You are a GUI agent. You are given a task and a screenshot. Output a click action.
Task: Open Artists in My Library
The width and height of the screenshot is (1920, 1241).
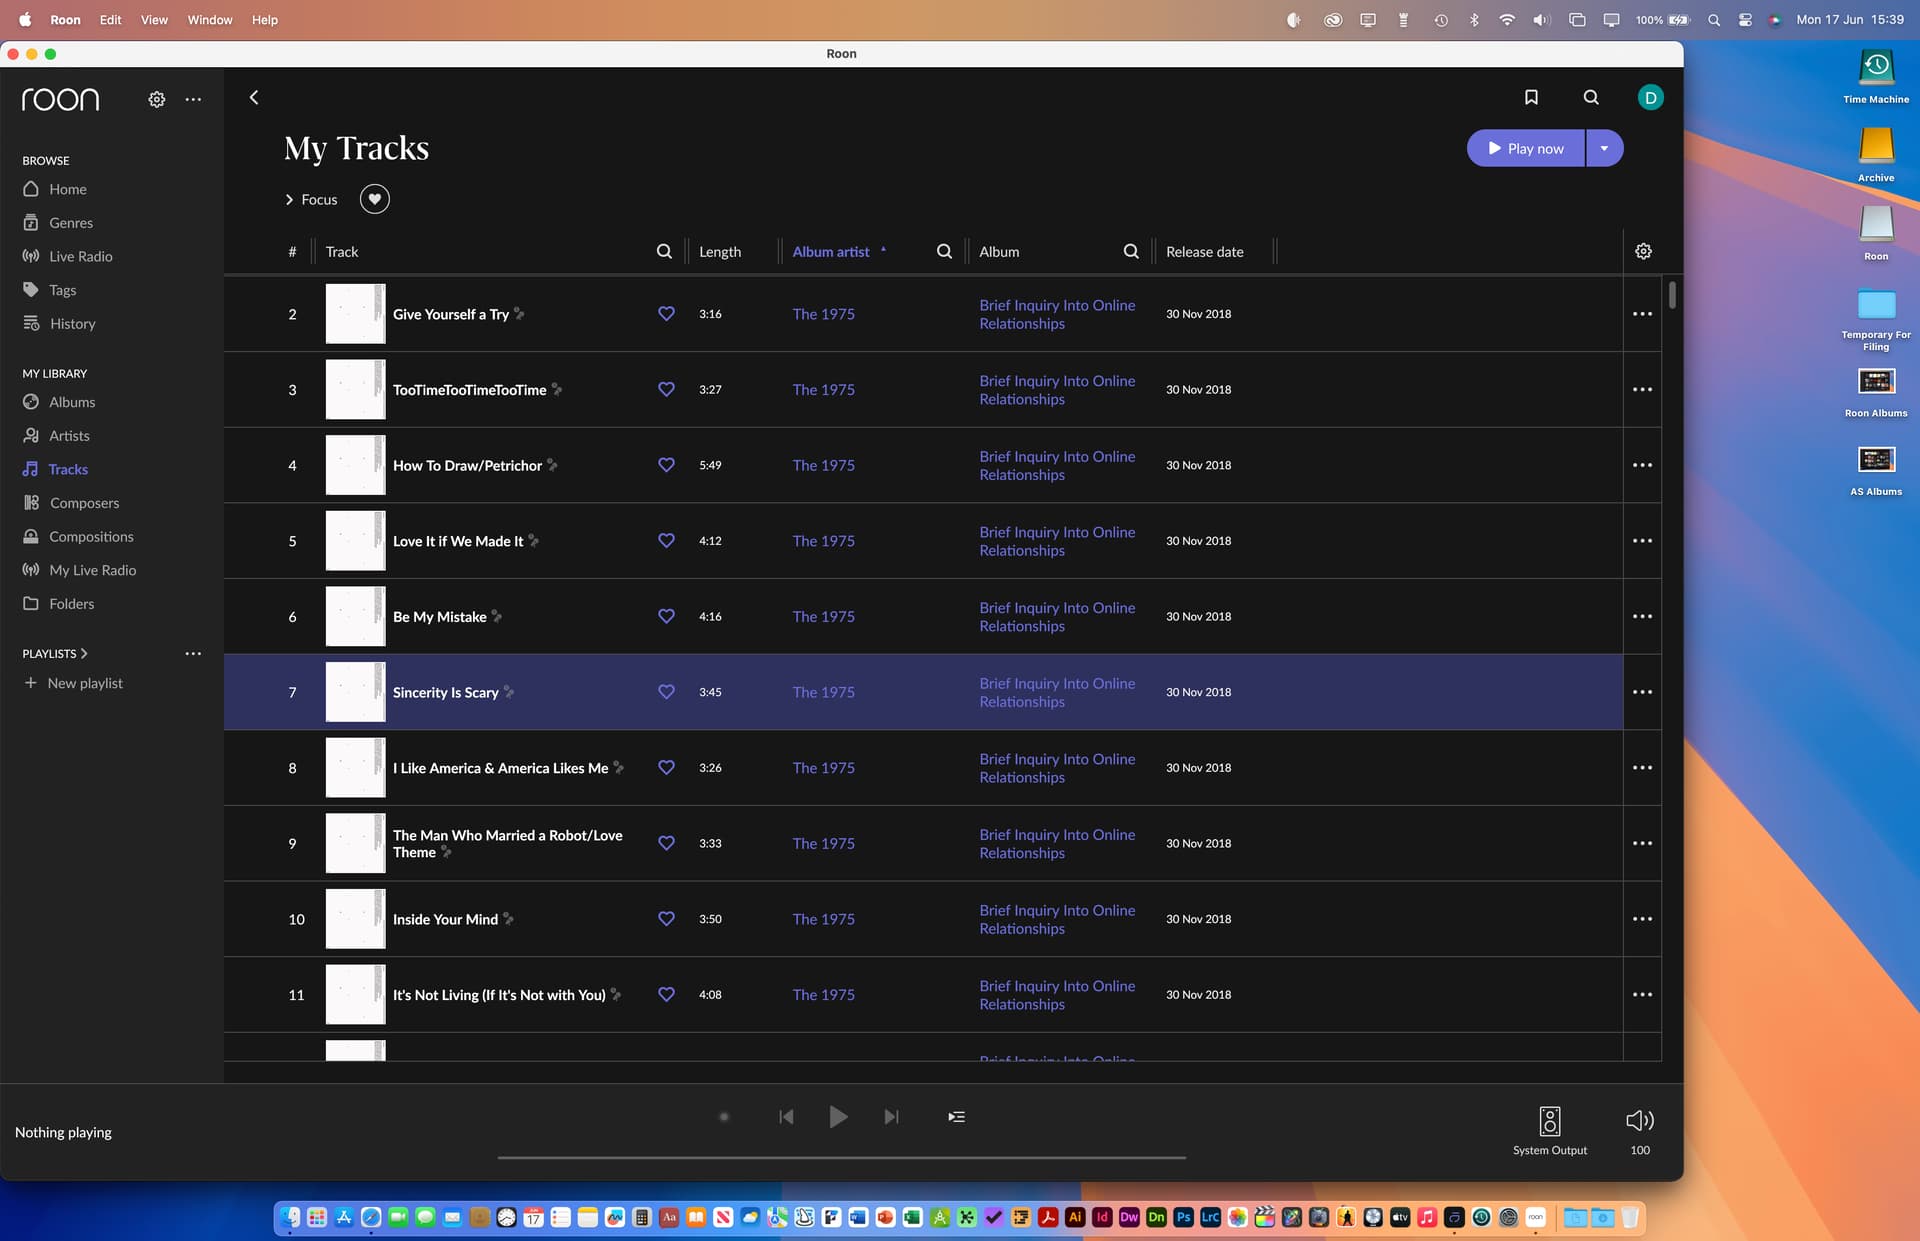pyautogui.click(x=69, y=436)
